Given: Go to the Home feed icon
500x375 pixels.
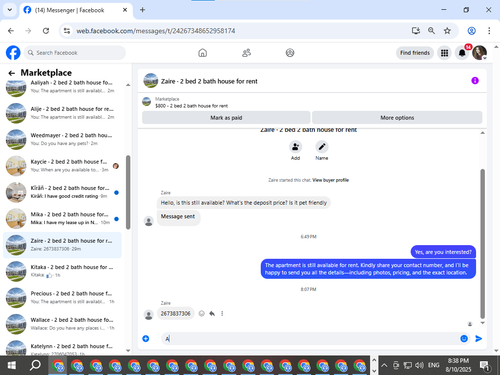Looking at the screenshot, I should [x=202, y=53].
